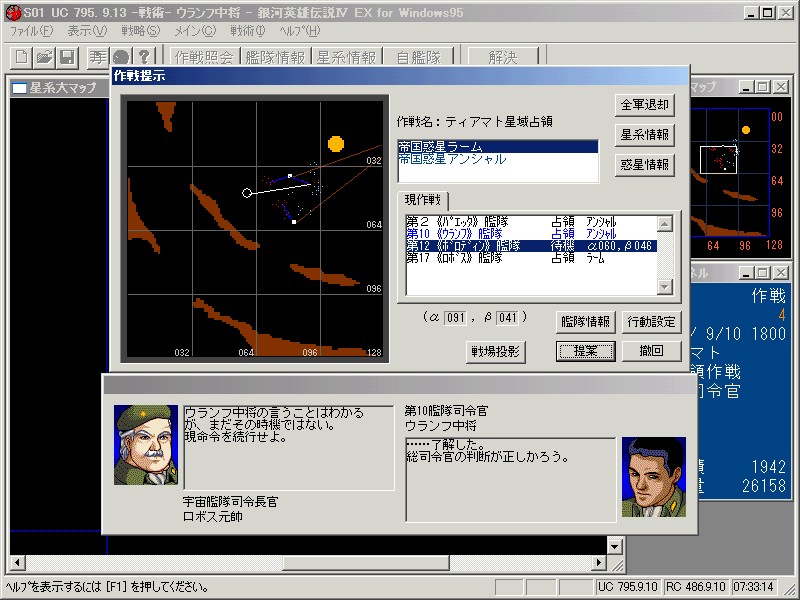800x600 pixels.
Task: Click Vice Admiral Uranff portrait
Action: 654,477
